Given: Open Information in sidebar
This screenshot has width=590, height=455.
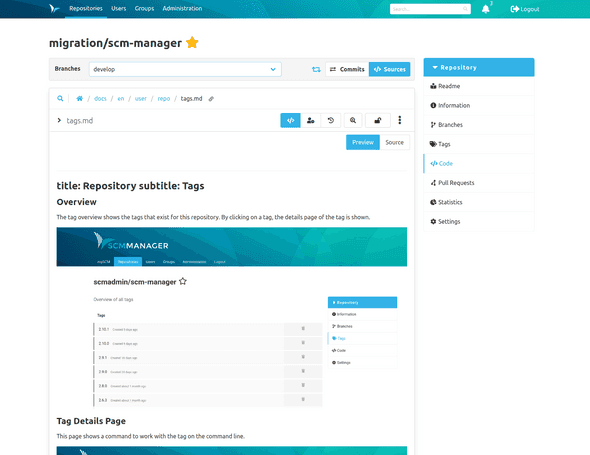Looking at the screenshot, I should 479,105.
